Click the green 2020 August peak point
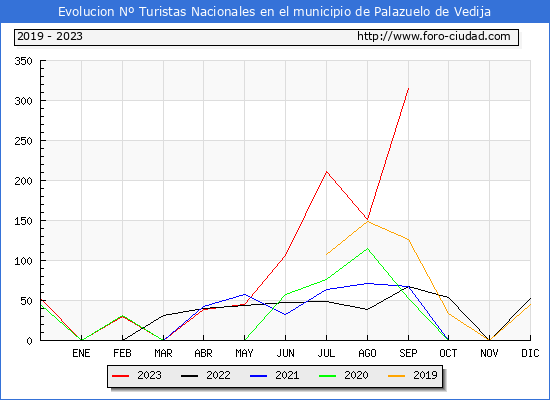Viewport: 550px width, 400px height. 367,249
